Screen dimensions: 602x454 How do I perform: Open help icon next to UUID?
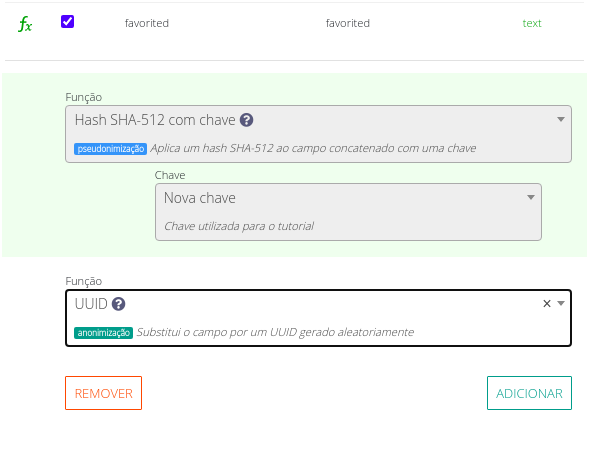pyautogui.click(x=118, y=304)
